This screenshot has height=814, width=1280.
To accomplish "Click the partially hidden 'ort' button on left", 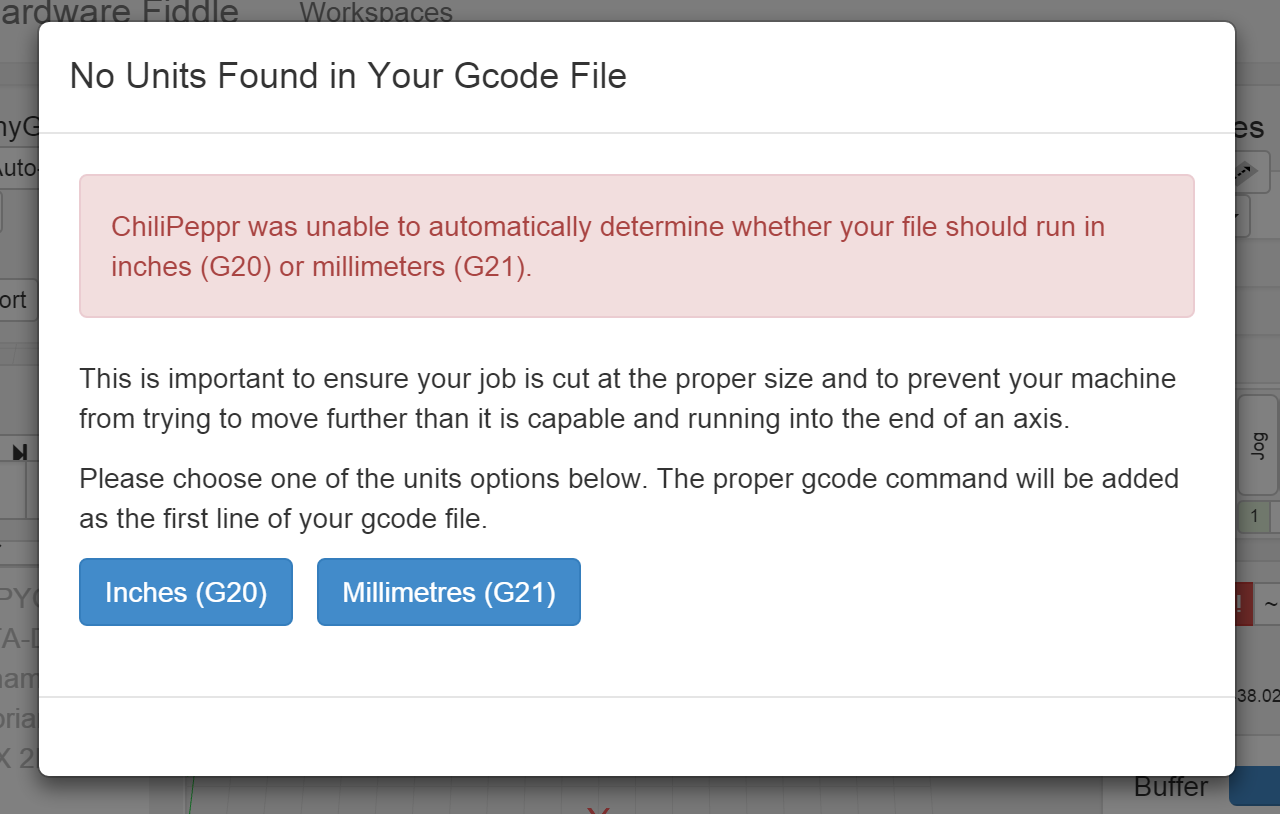I will pos(17,300).
